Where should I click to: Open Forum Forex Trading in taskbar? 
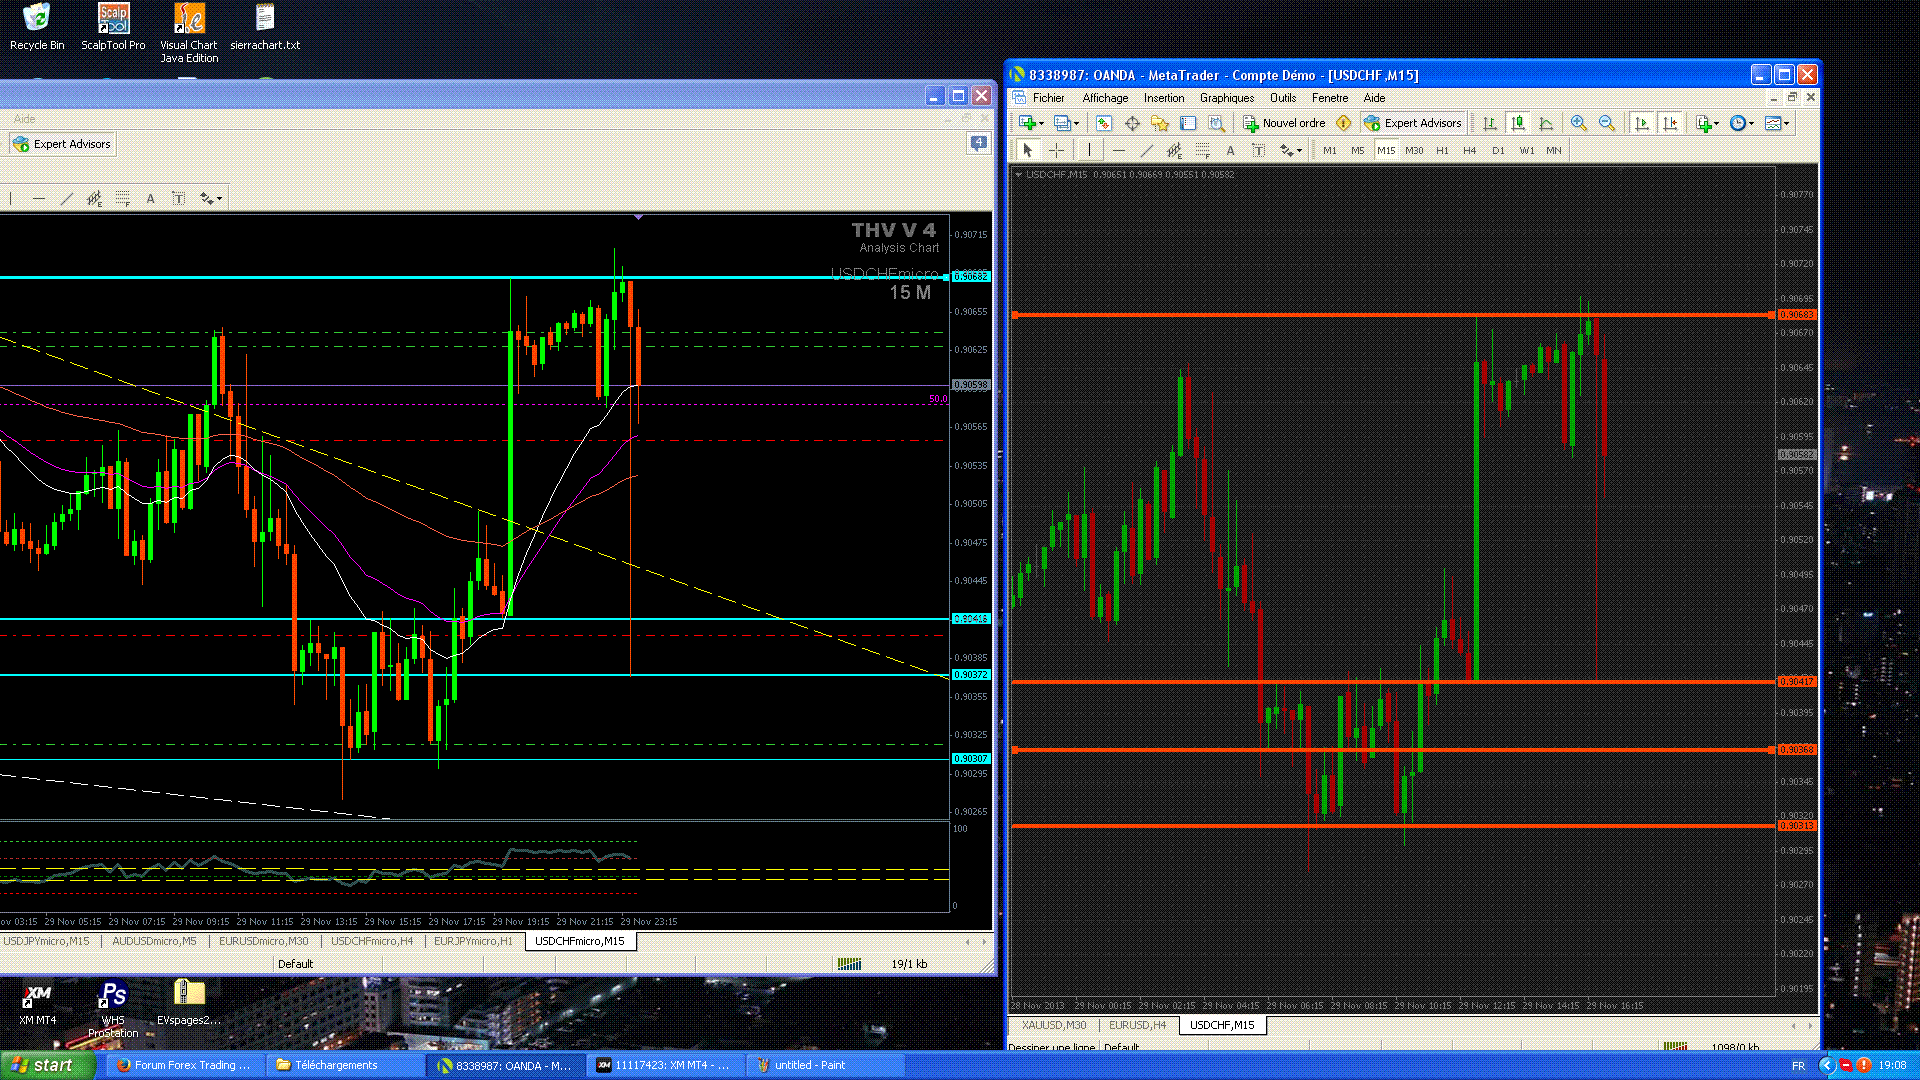click(183, 1065)
